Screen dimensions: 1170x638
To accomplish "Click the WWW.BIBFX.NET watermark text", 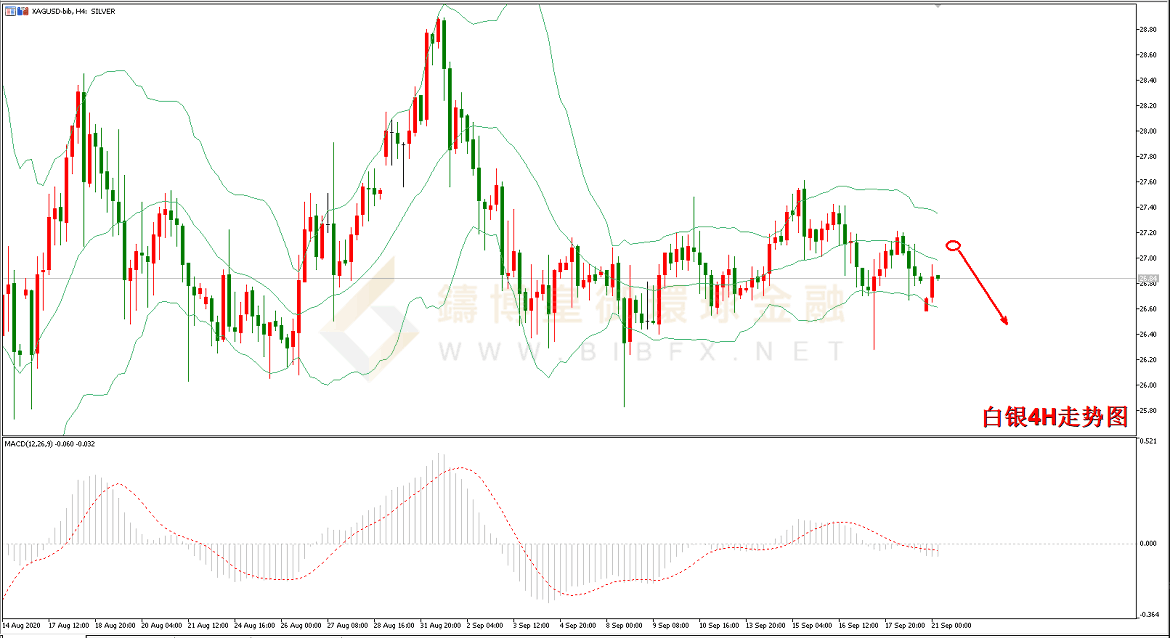I will (640, 351).
